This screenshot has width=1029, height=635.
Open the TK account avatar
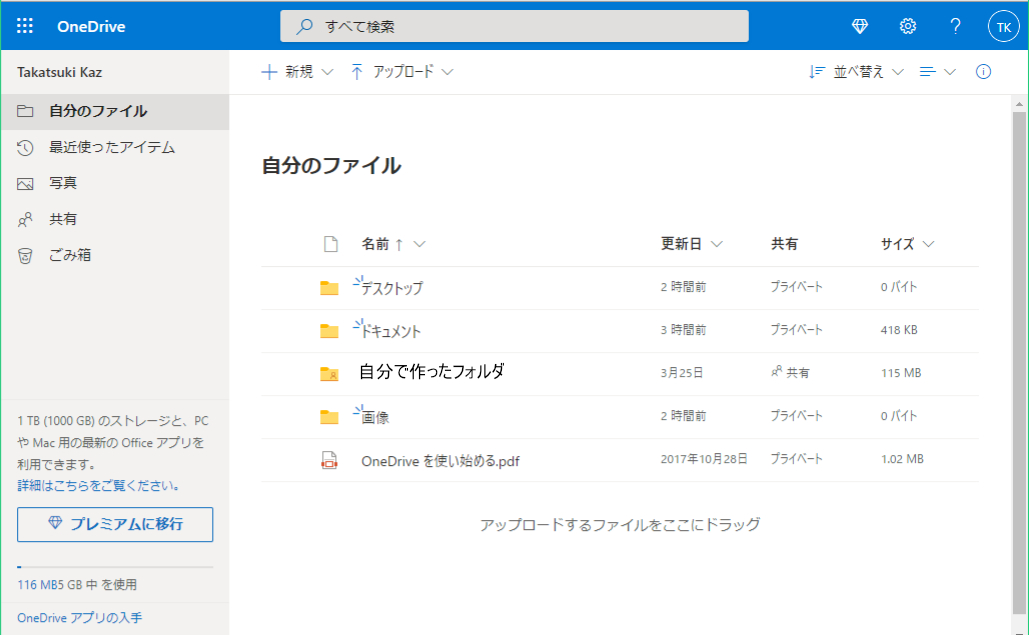1003,27
